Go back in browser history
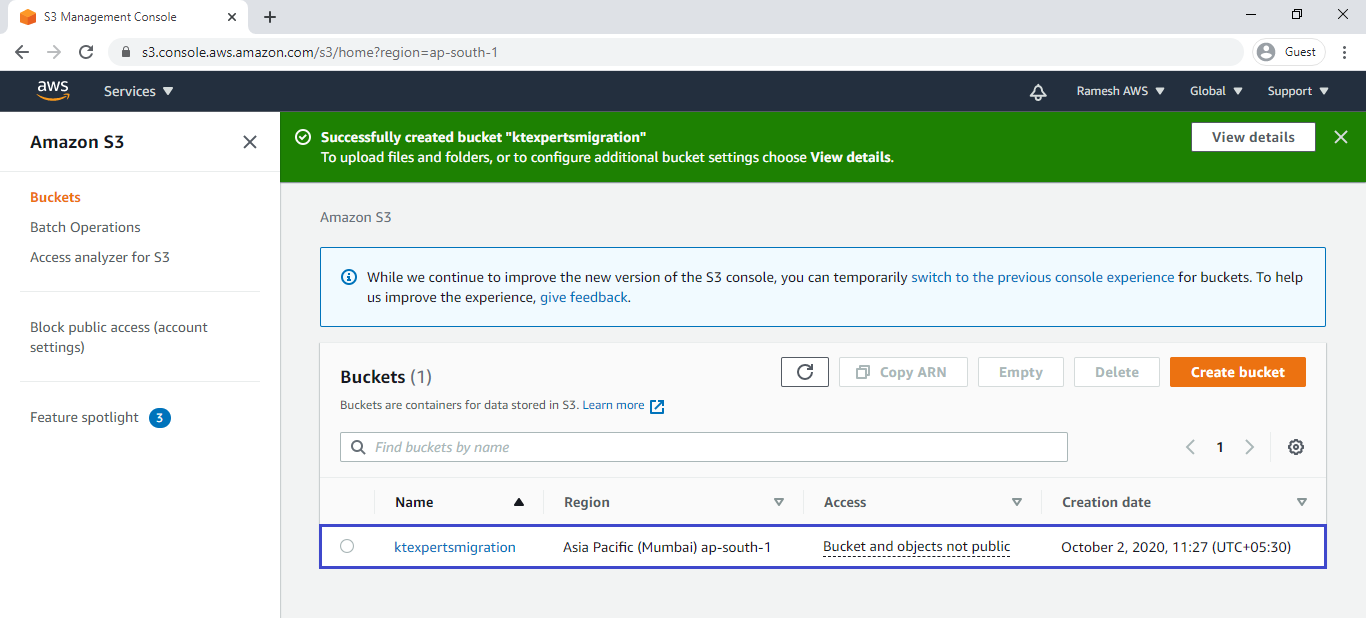The height and width of the screenshot is (618, 1366). (x=22, y=52)
